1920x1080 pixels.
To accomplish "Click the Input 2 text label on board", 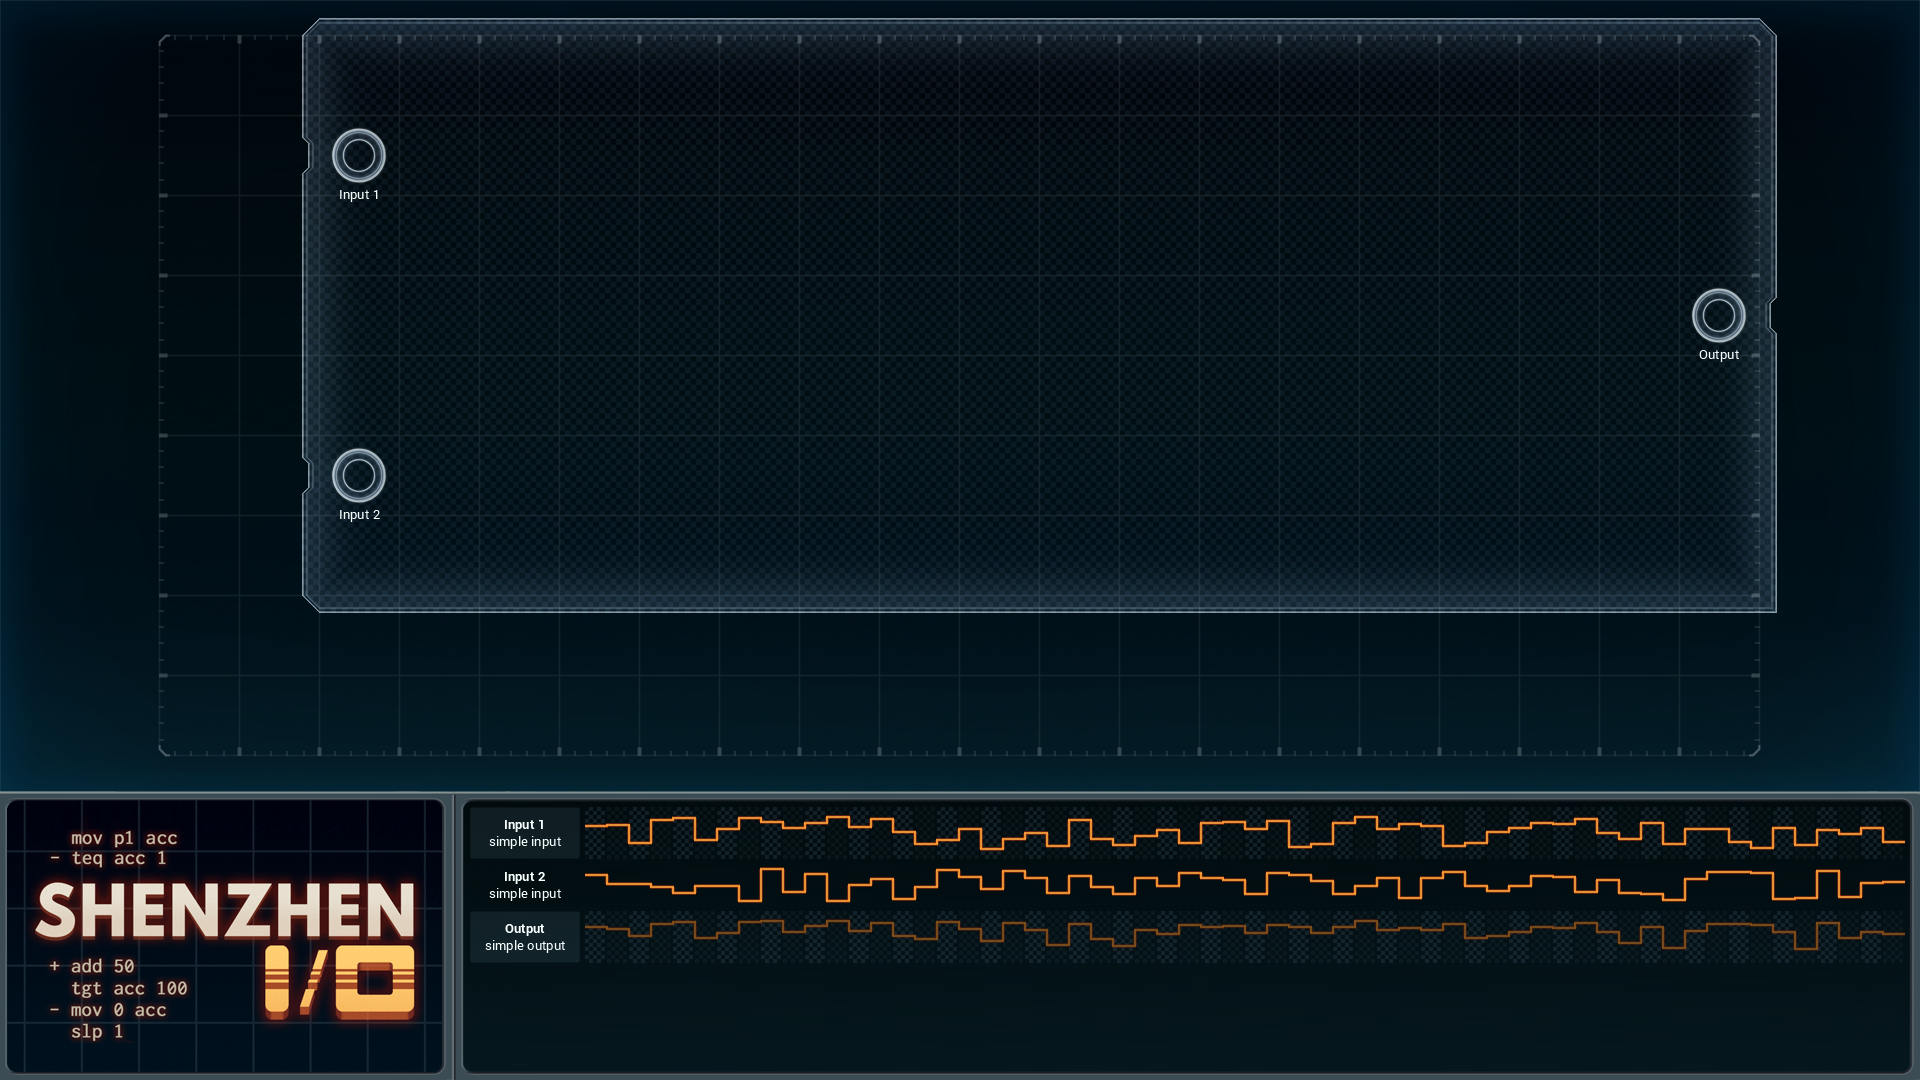I will point(359,515).
